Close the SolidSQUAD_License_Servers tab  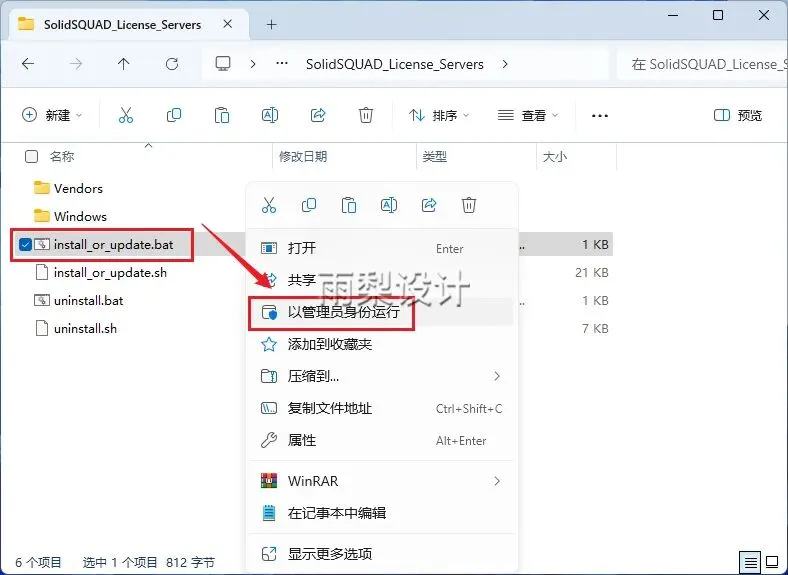[228, 24]
